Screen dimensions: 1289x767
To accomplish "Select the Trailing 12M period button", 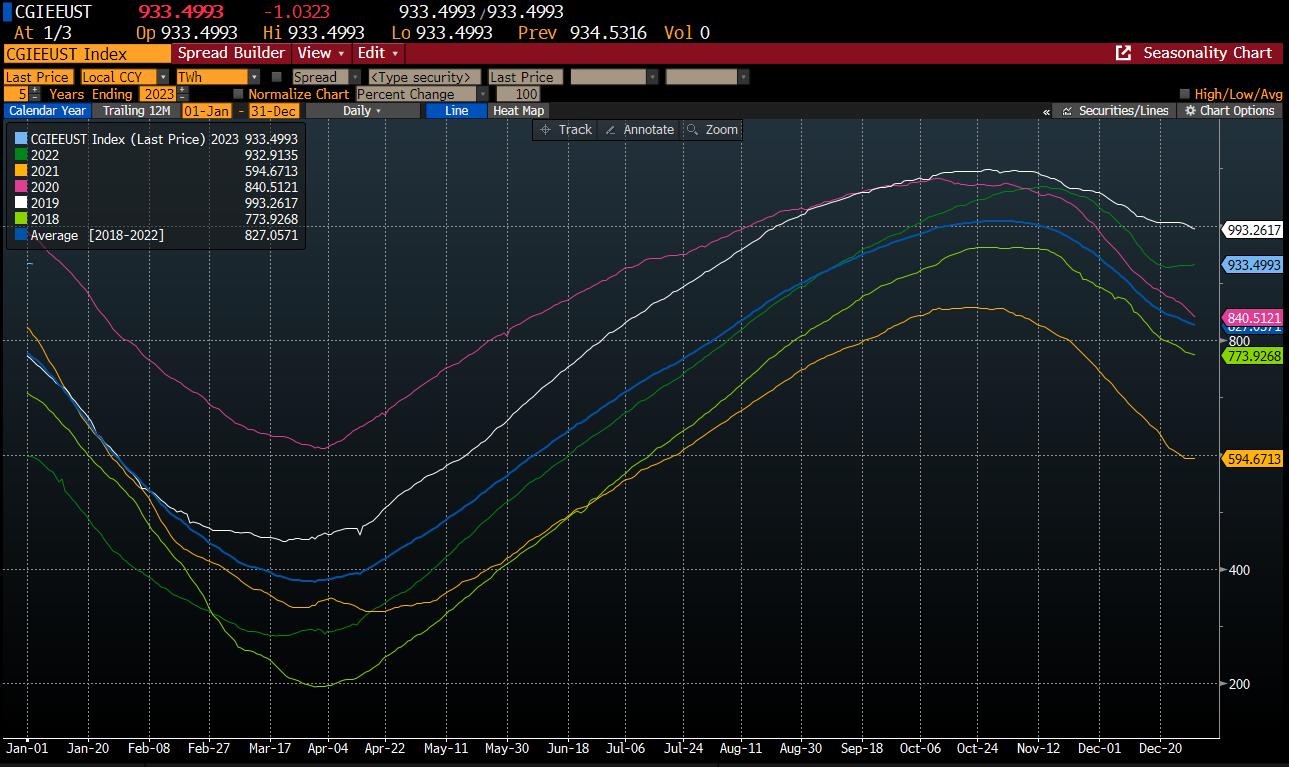I will tap(137, 111).
